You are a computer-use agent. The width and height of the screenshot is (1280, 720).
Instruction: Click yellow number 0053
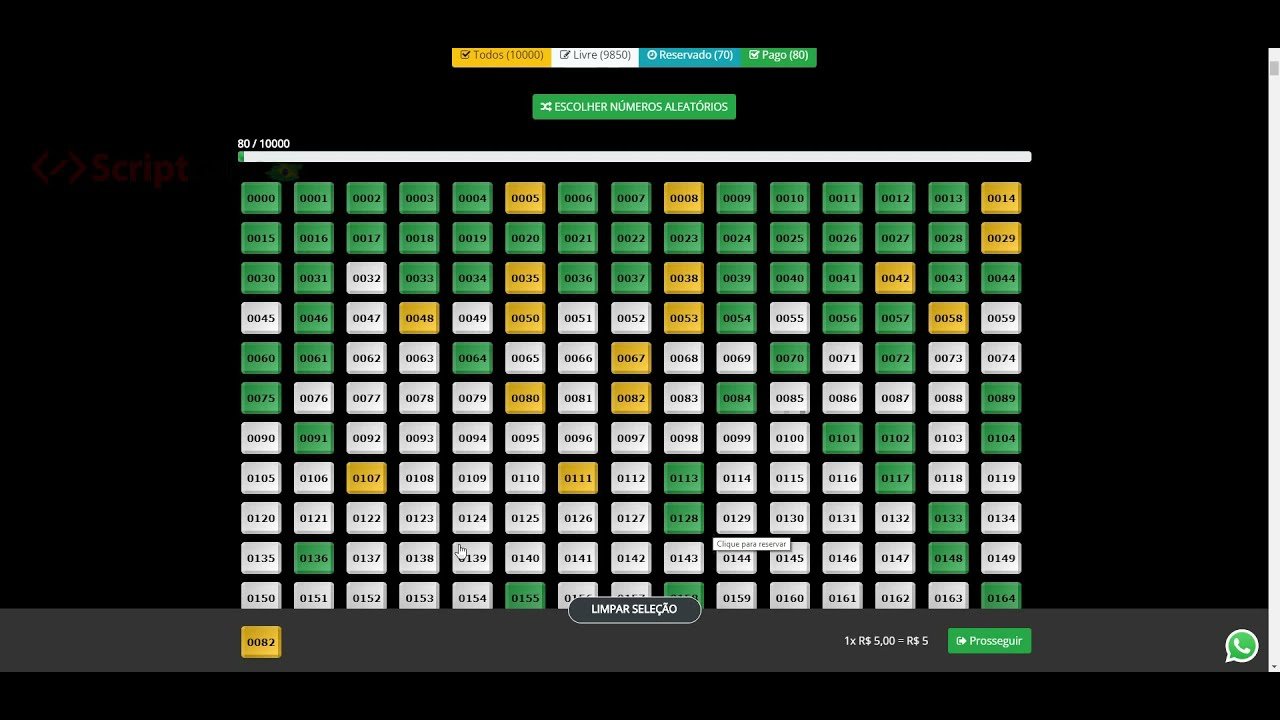click(684, 318)
